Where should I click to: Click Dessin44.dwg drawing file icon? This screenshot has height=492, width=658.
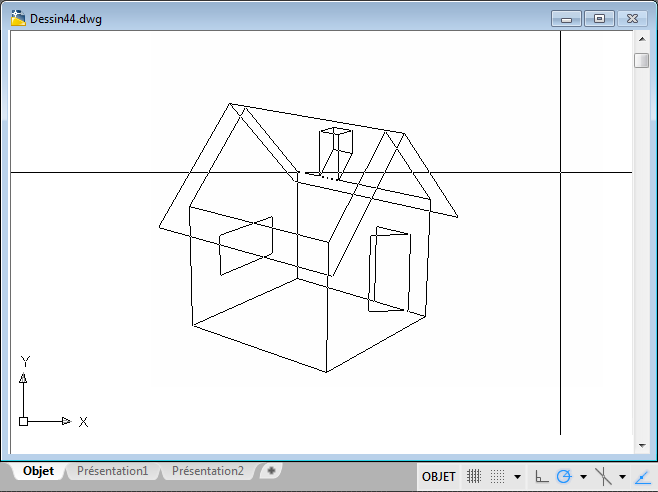click(x=18, y=18)
